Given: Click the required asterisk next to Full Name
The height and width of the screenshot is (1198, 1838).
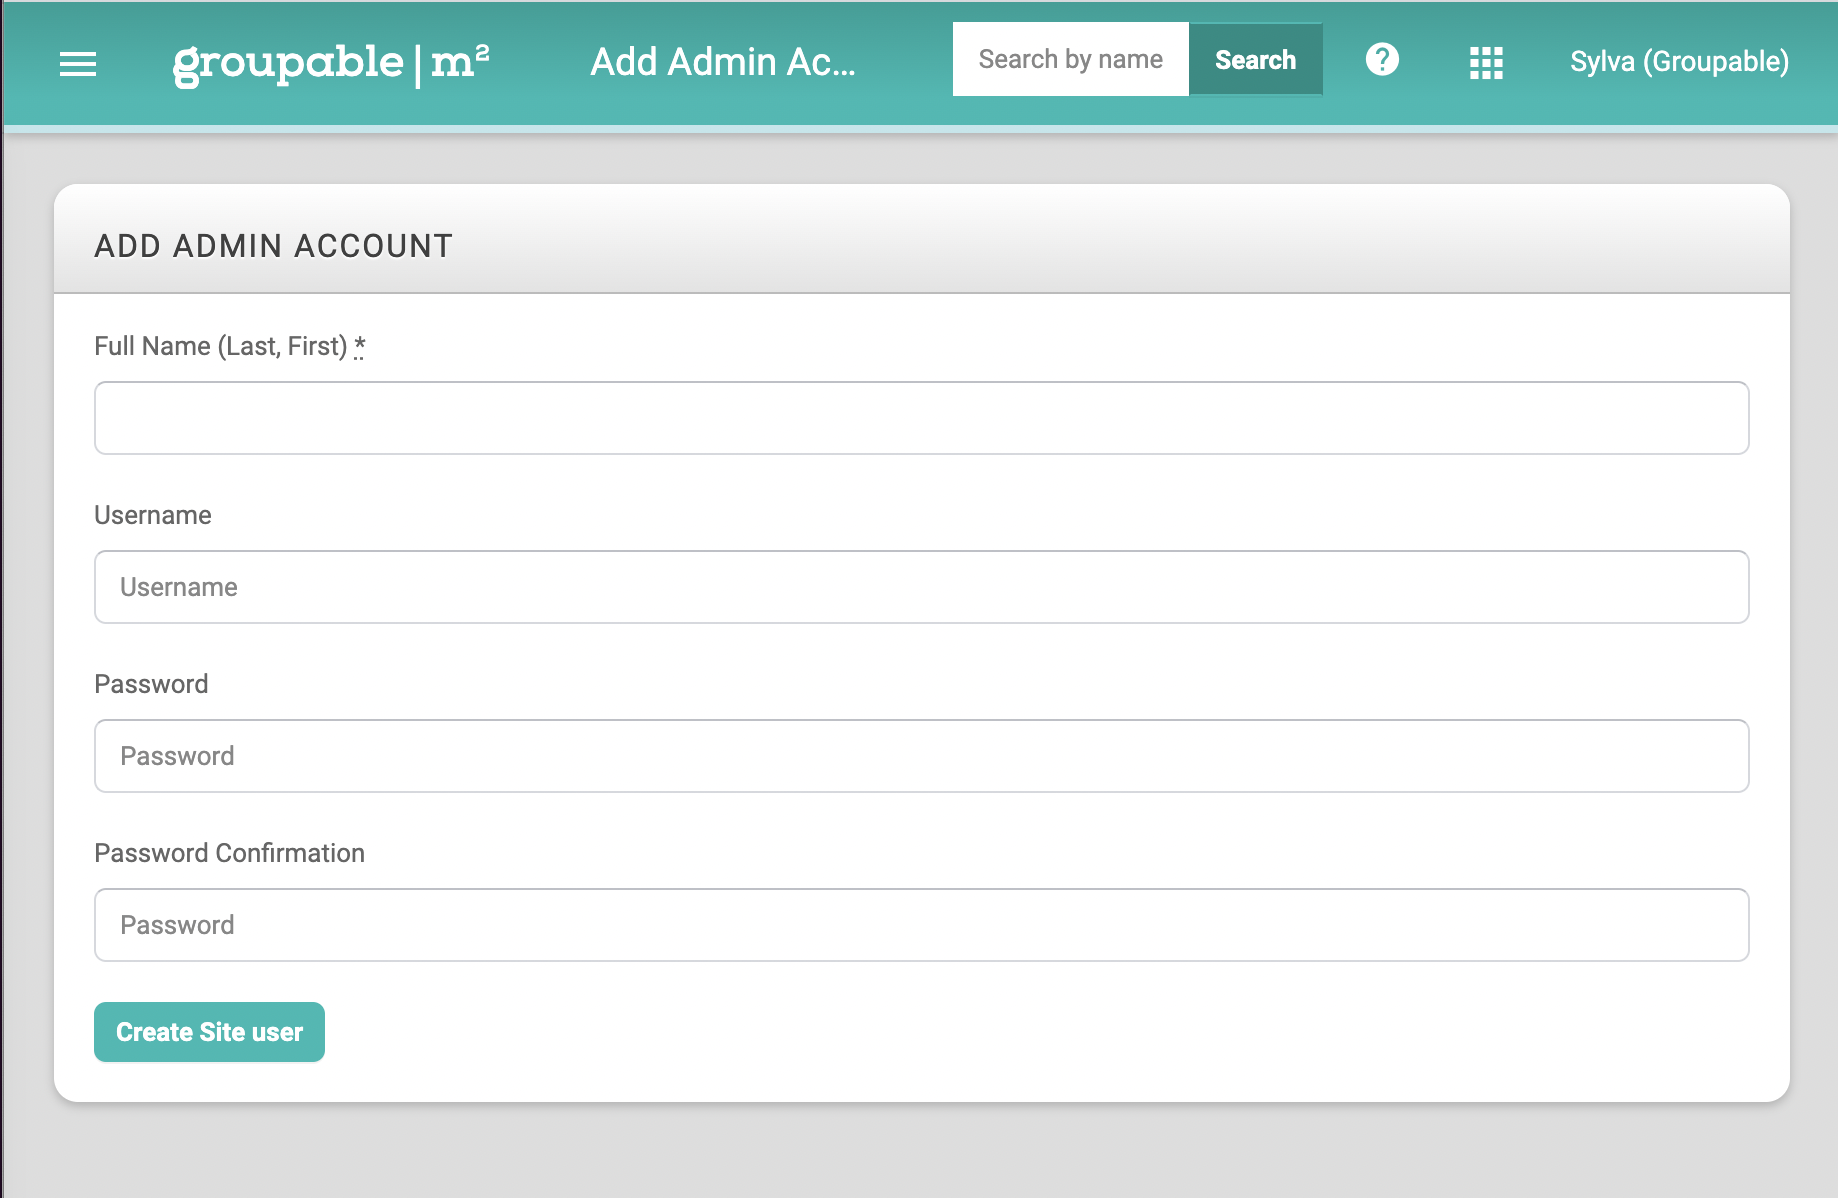Looking at the screenshot, I should pos(359,346).
